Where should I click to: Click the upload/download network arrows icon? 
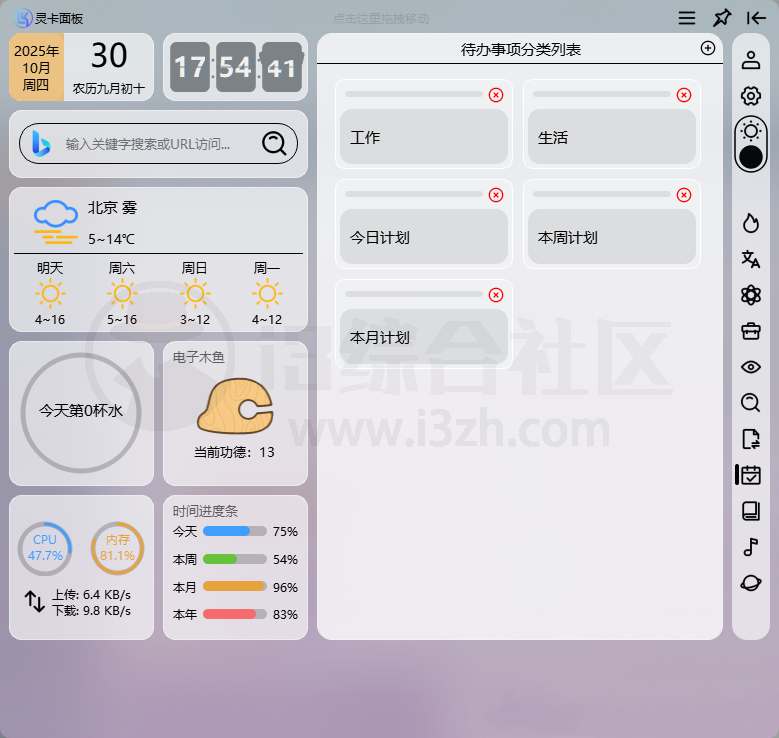point(35,601)
